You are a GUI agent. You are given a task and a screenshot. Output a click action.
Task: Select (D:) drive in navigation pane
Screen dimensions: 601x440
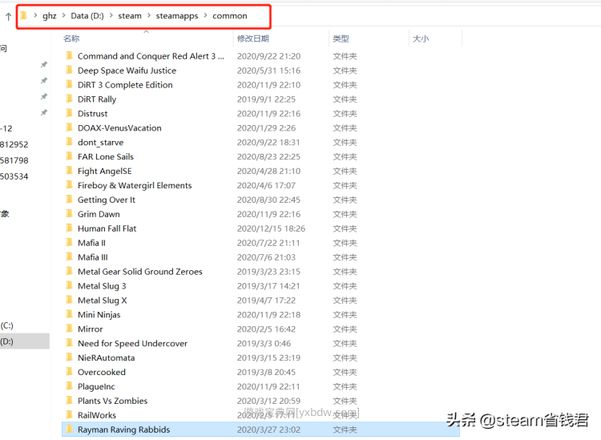point(25,341)
